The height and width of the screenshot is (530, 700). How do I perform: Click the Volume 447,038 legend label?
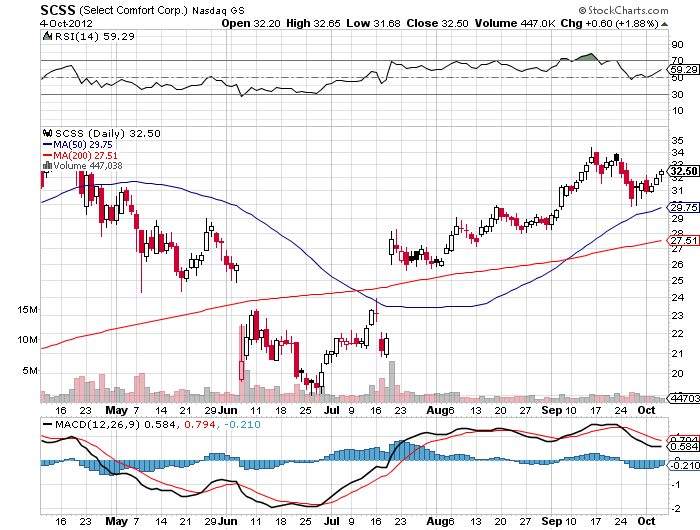point(88,166)
